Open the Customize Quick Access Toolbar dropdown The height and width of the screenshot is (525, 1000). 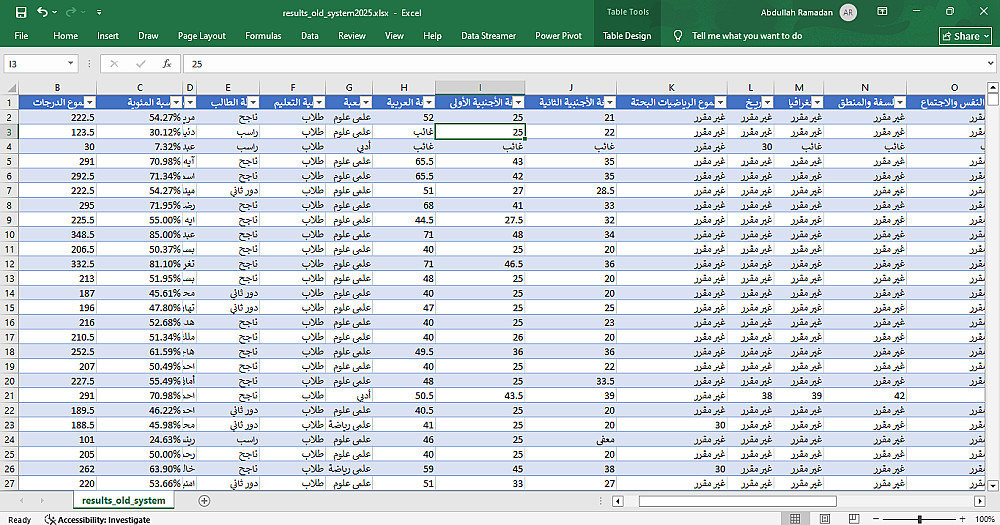coord(99,12)
